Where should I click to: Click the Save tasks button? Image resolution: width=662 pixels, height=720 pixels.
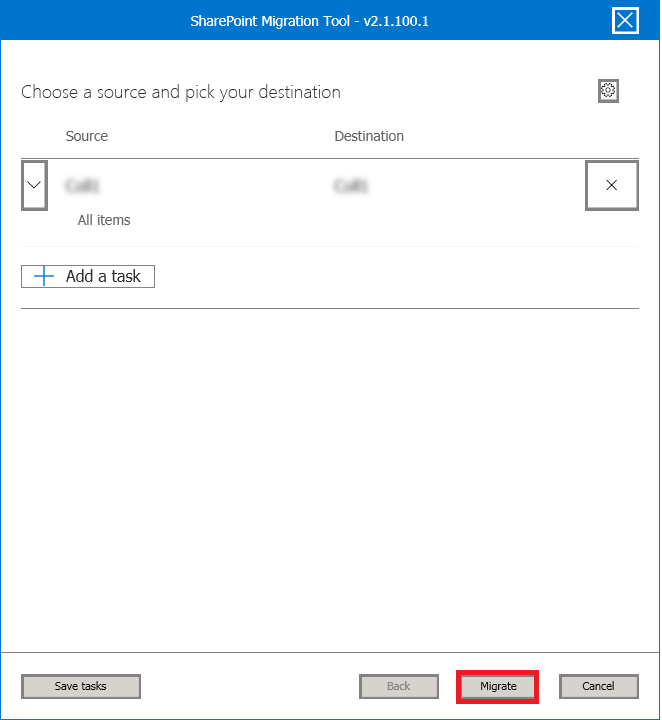pyautogui.click(x=81, y=686)
